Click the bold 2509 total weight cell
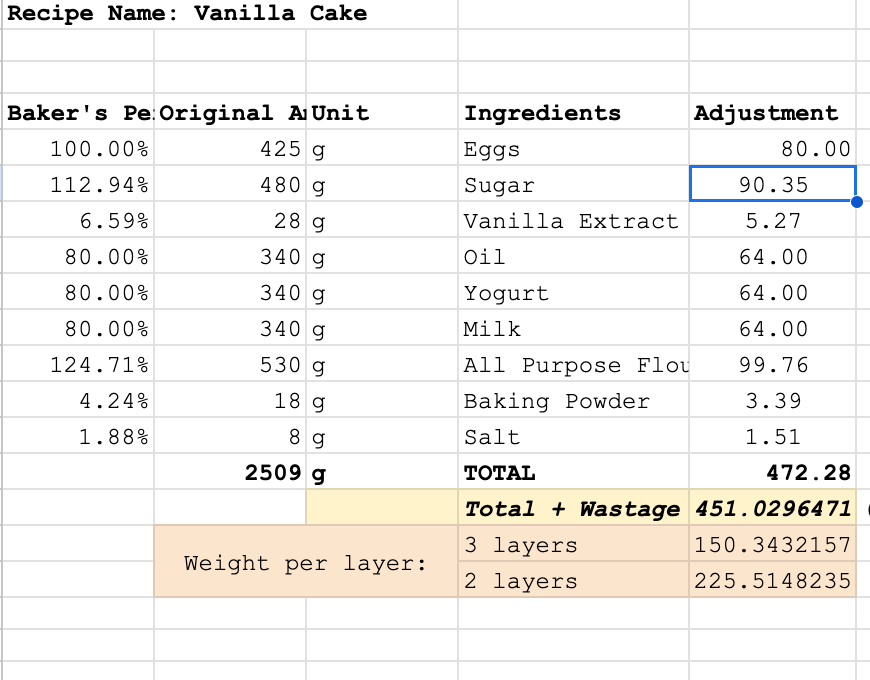Image resolution: width=870 pixels, height=680 pixels. pos(230,471)
